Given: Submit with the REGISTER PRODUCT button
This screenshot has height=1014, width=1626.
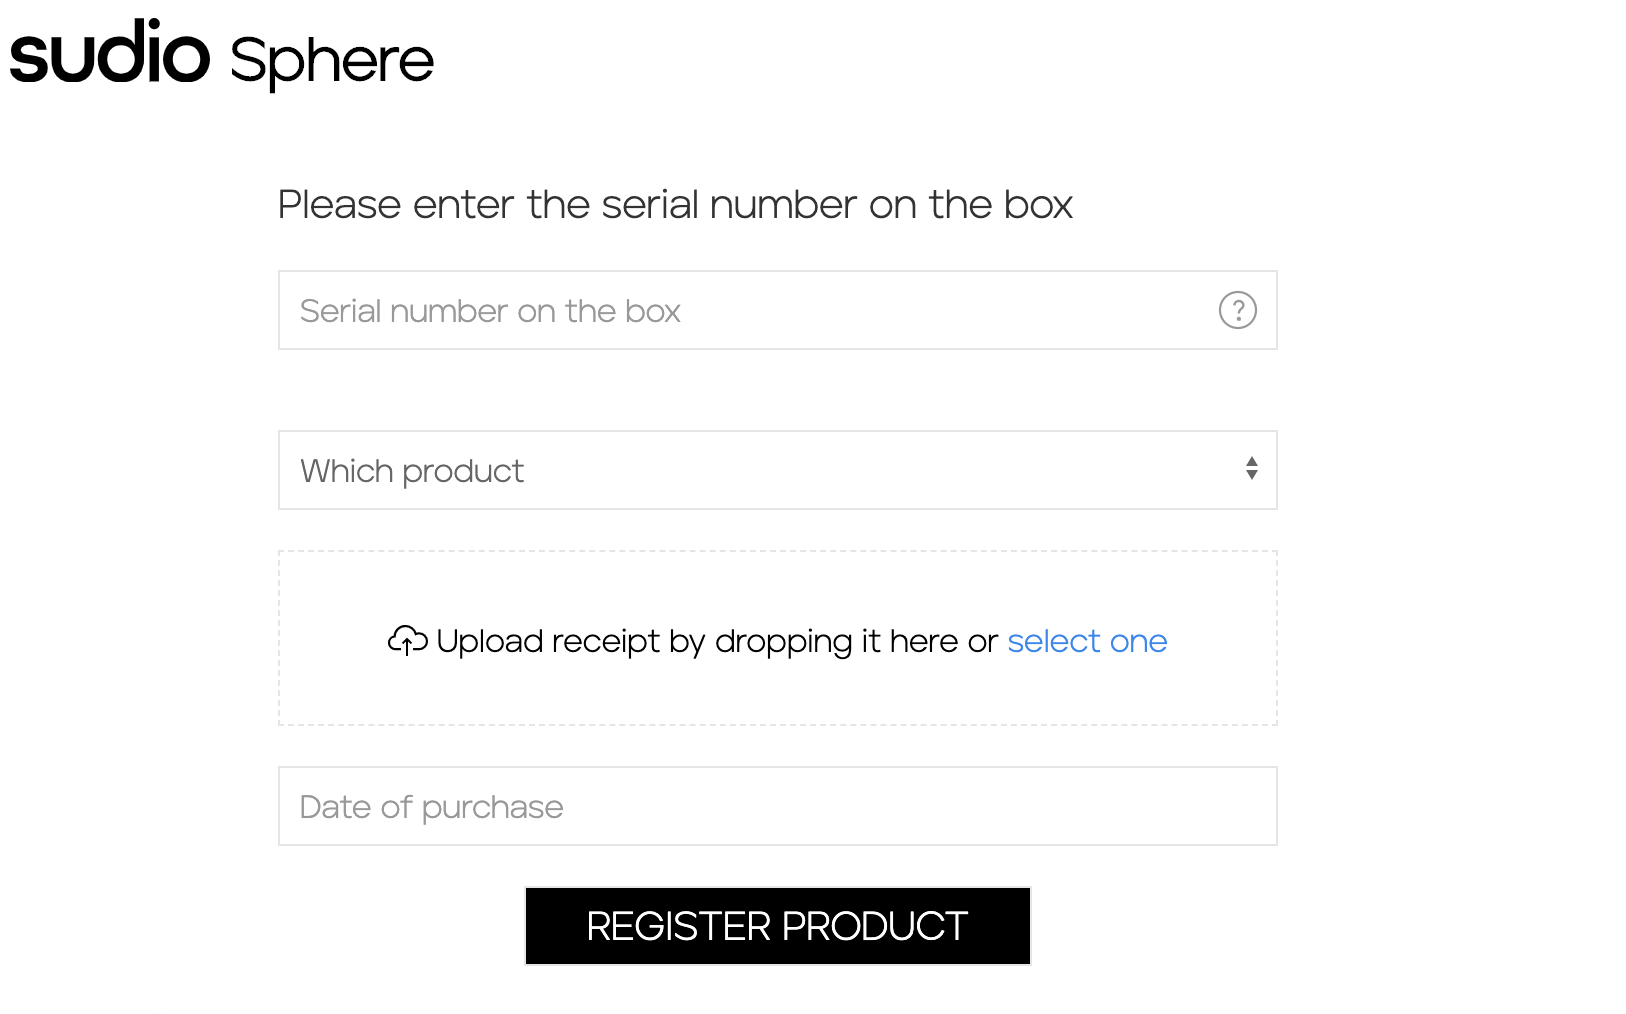Looking at the screenshot, I should 777,926.
